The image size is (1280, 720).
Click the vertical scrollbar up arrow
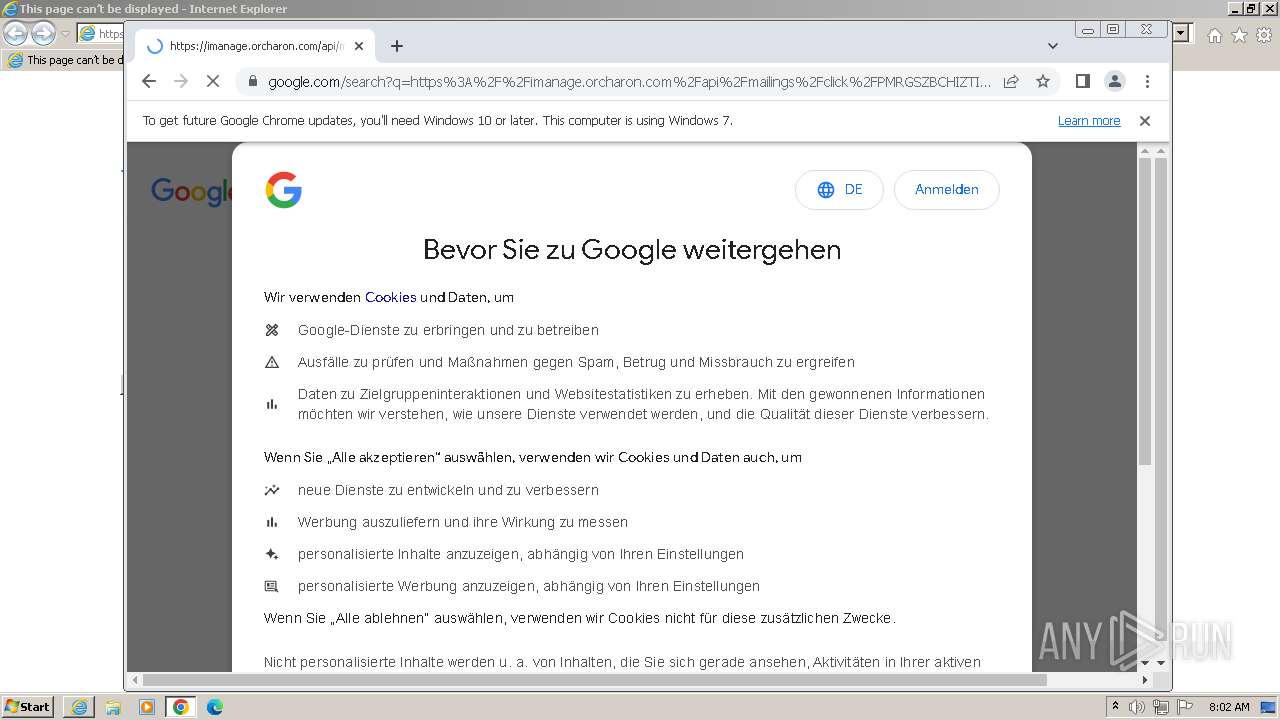pos(1161,151)
